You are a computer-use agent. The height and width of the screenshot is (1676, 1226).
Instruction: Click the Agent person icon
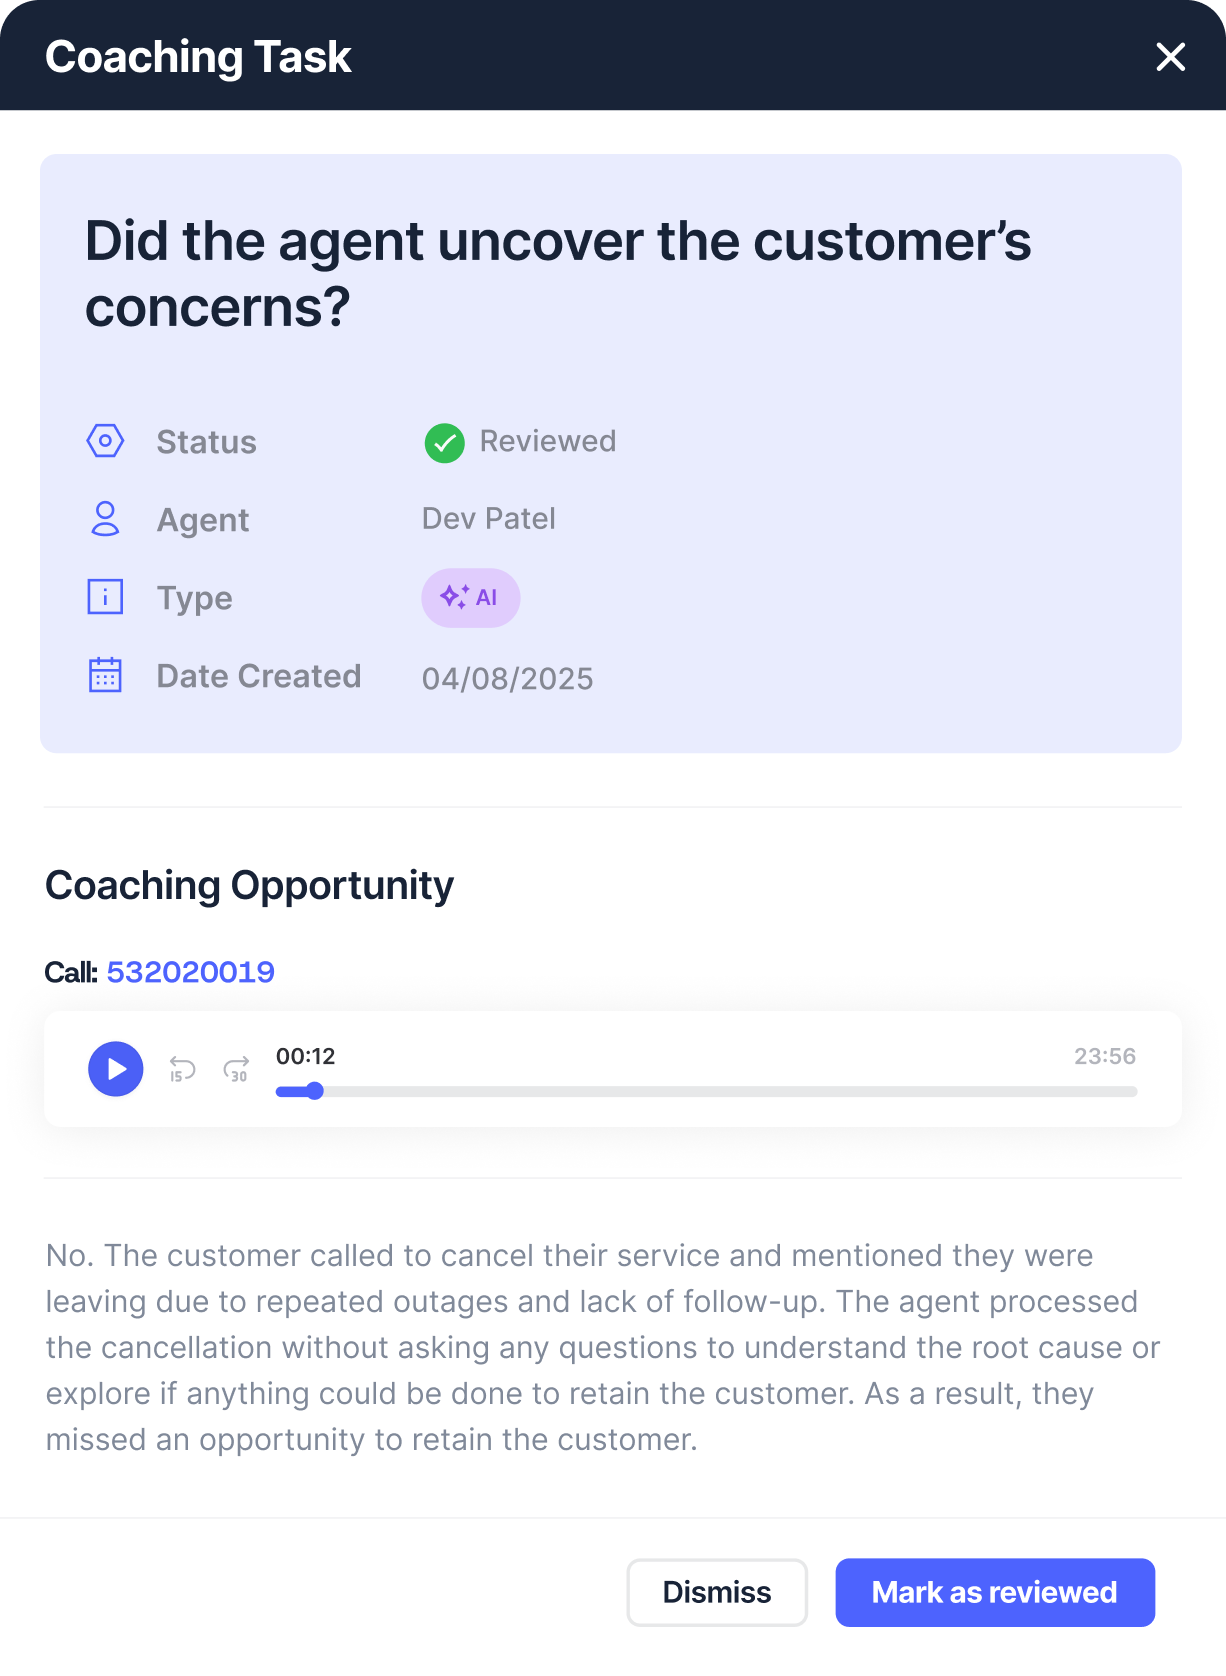105,519
